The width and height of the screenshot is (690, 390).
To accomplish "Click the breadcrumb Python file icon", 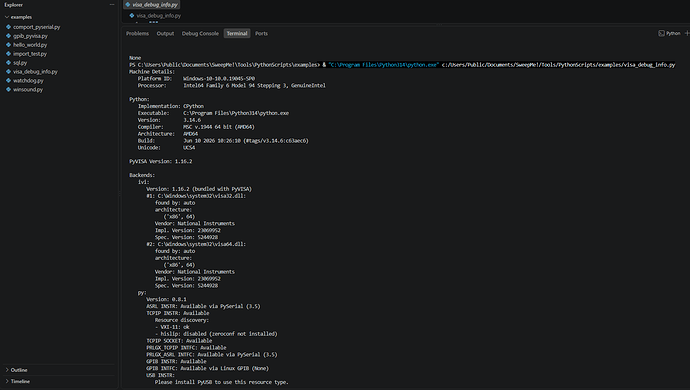I will click(132, 16).
